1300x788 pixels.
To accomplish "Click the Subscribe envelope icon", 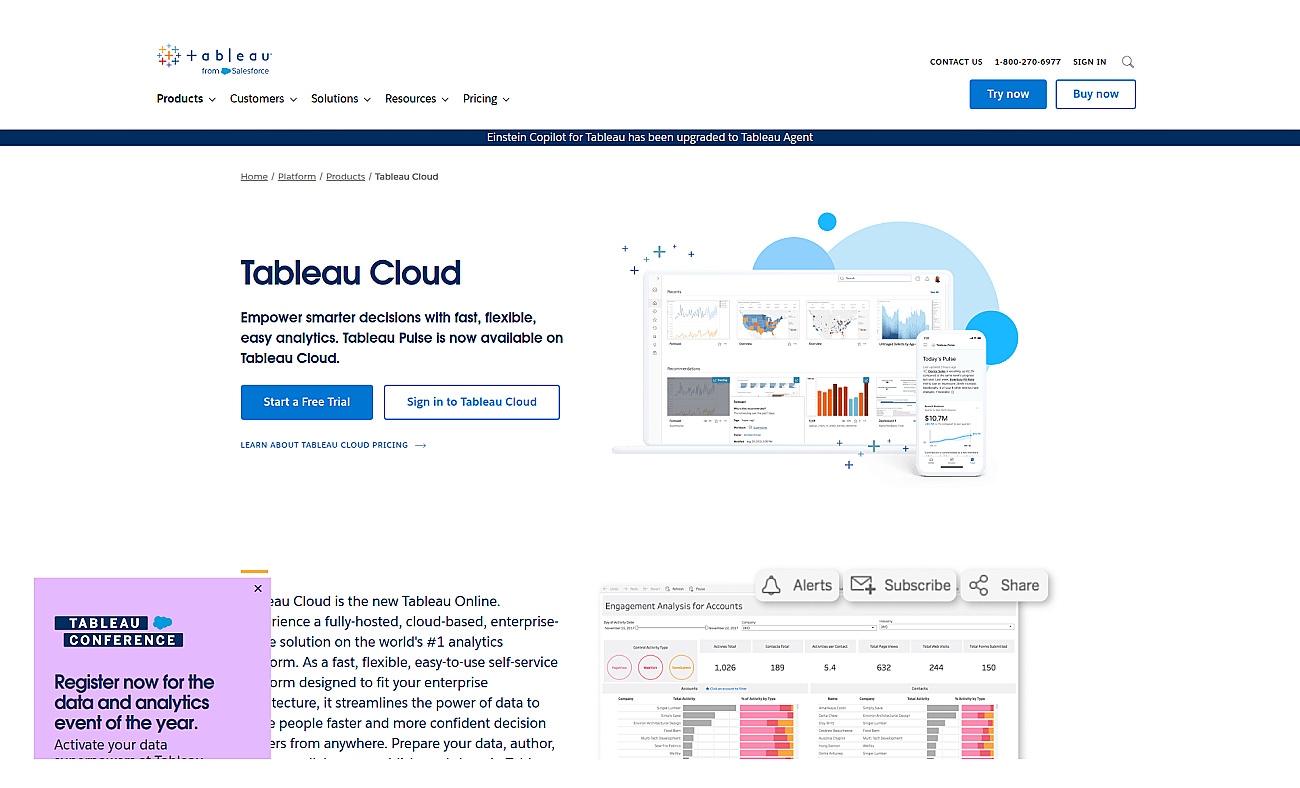I will (862, 586).
